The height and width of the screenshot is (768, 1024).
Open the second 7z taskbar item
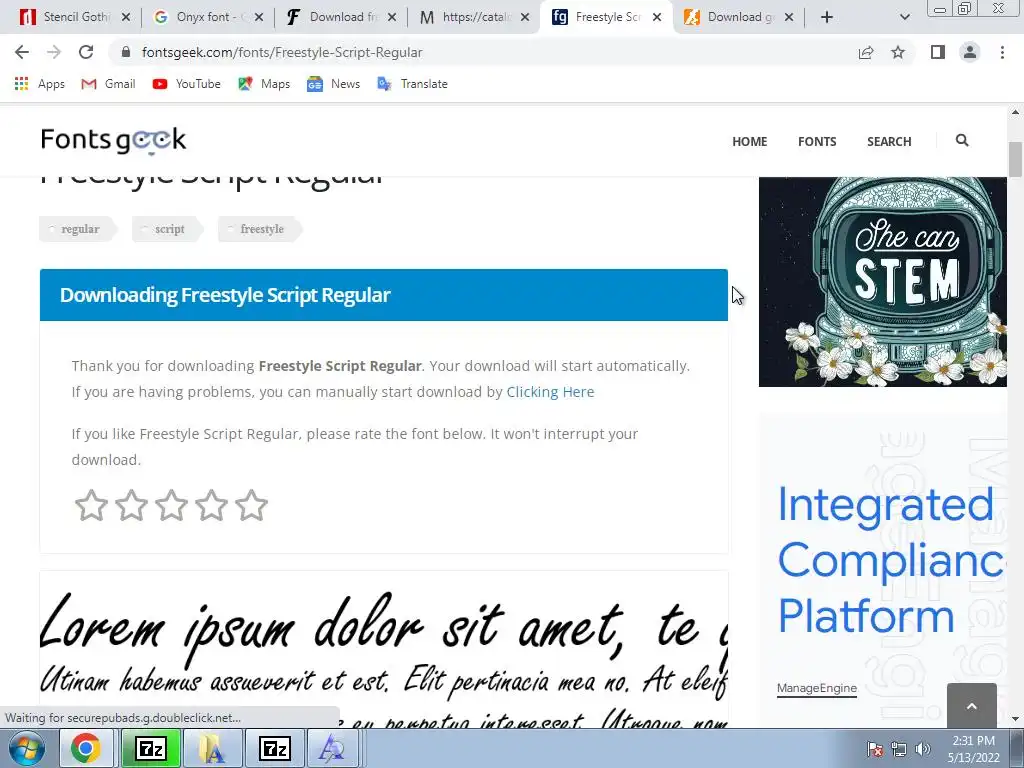pos(274,748)
